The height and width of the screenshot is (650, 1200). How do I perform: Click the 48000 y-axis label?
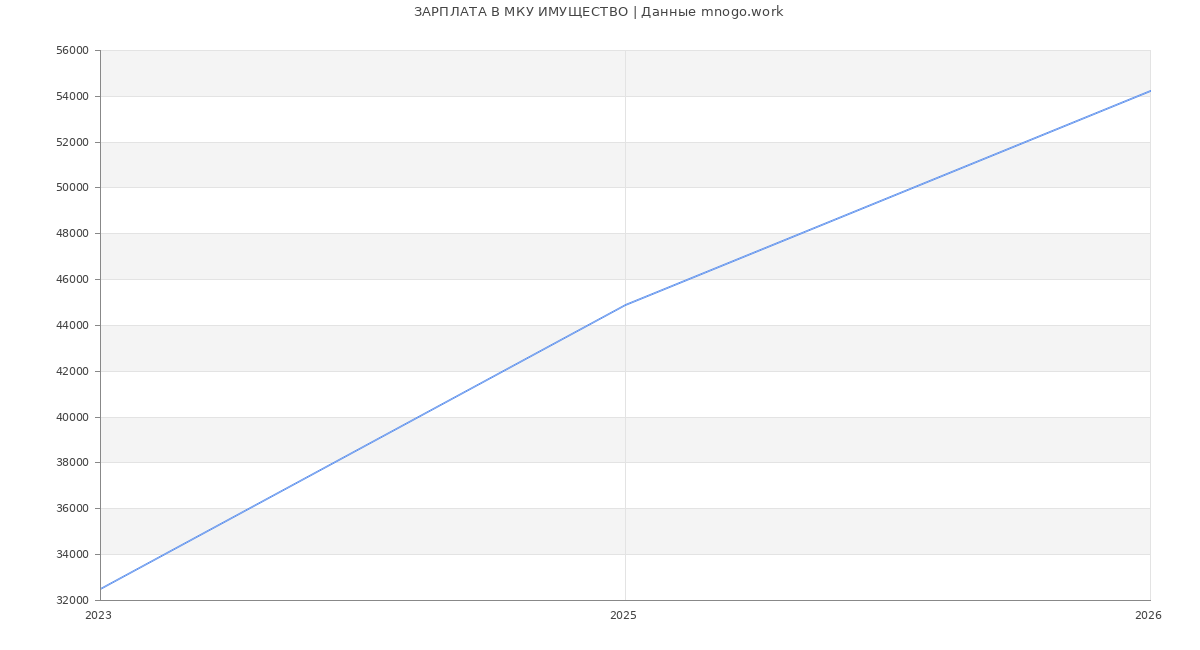[x=72, y=234]
